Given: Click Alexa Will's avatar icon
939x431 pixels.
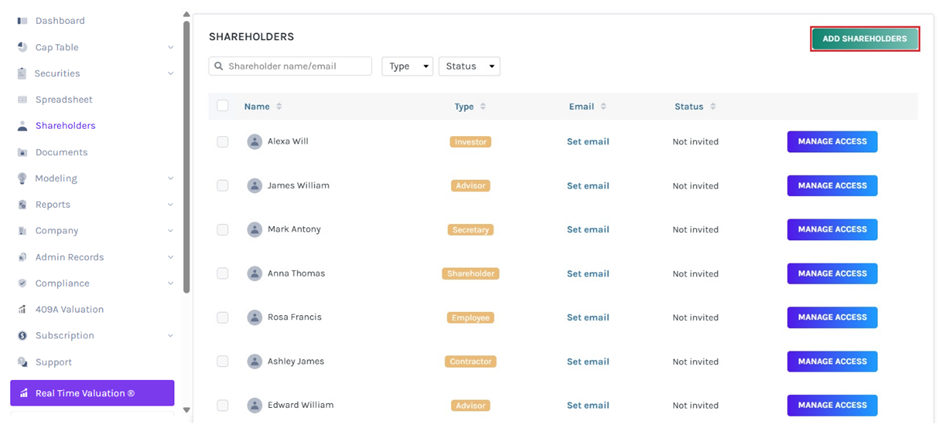Looking at the screenshot, I should (254, 142).
